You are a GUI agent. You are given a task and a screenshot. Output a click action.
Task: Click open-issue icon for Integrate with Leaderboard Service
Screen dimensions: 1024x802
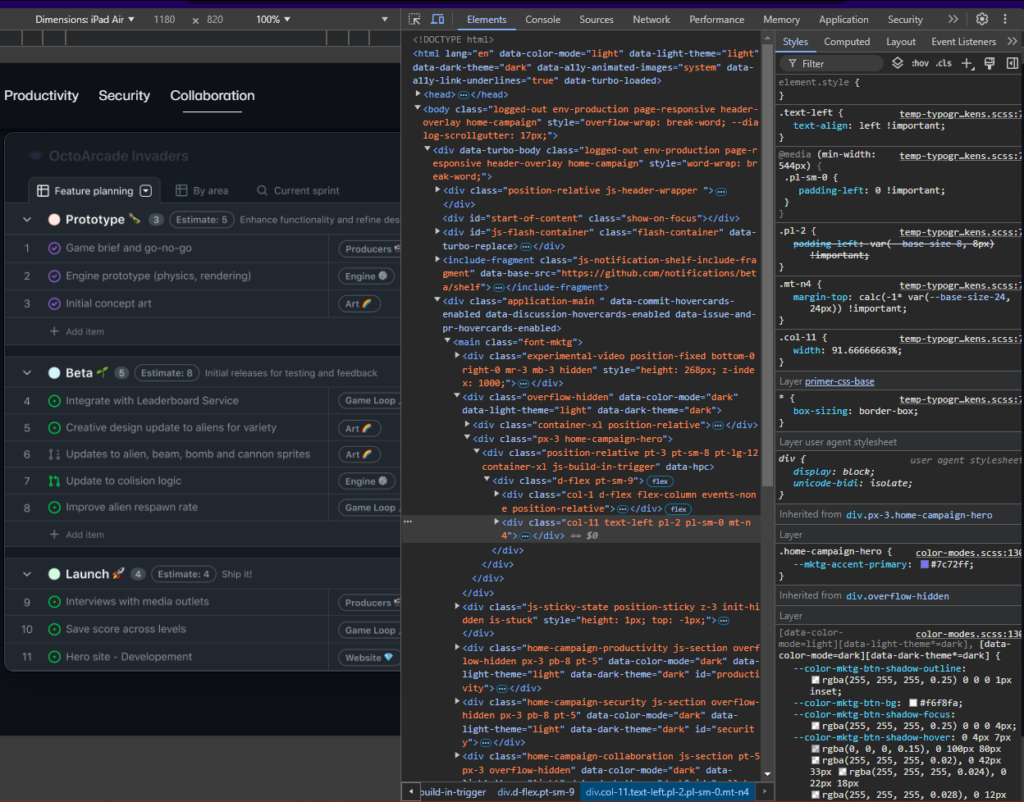tap(55, 401)
